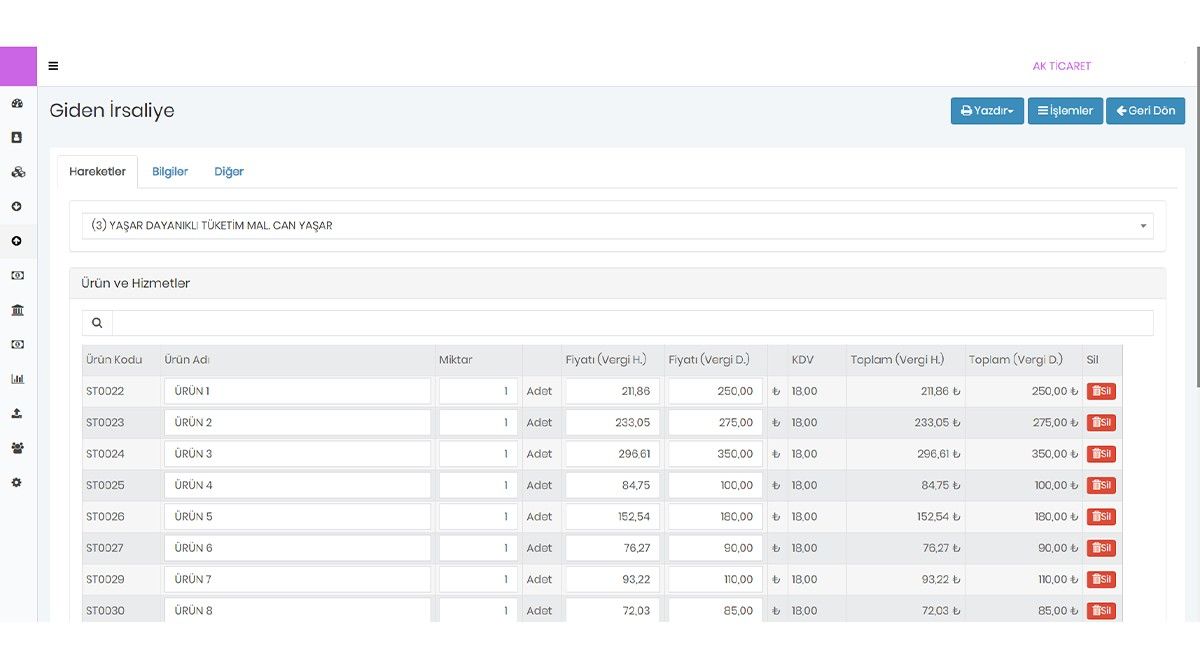Open the users group icon in sidebar

point(17,448)
